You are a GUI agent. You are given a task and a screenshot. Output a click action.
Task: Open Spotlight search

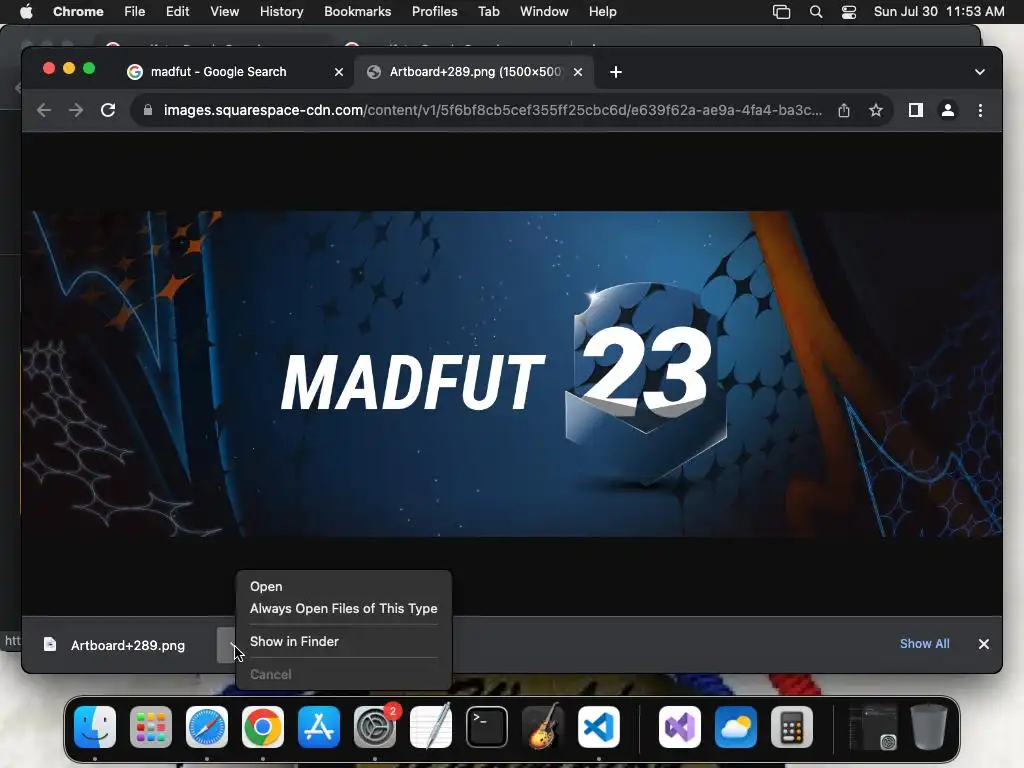(816, 12)
